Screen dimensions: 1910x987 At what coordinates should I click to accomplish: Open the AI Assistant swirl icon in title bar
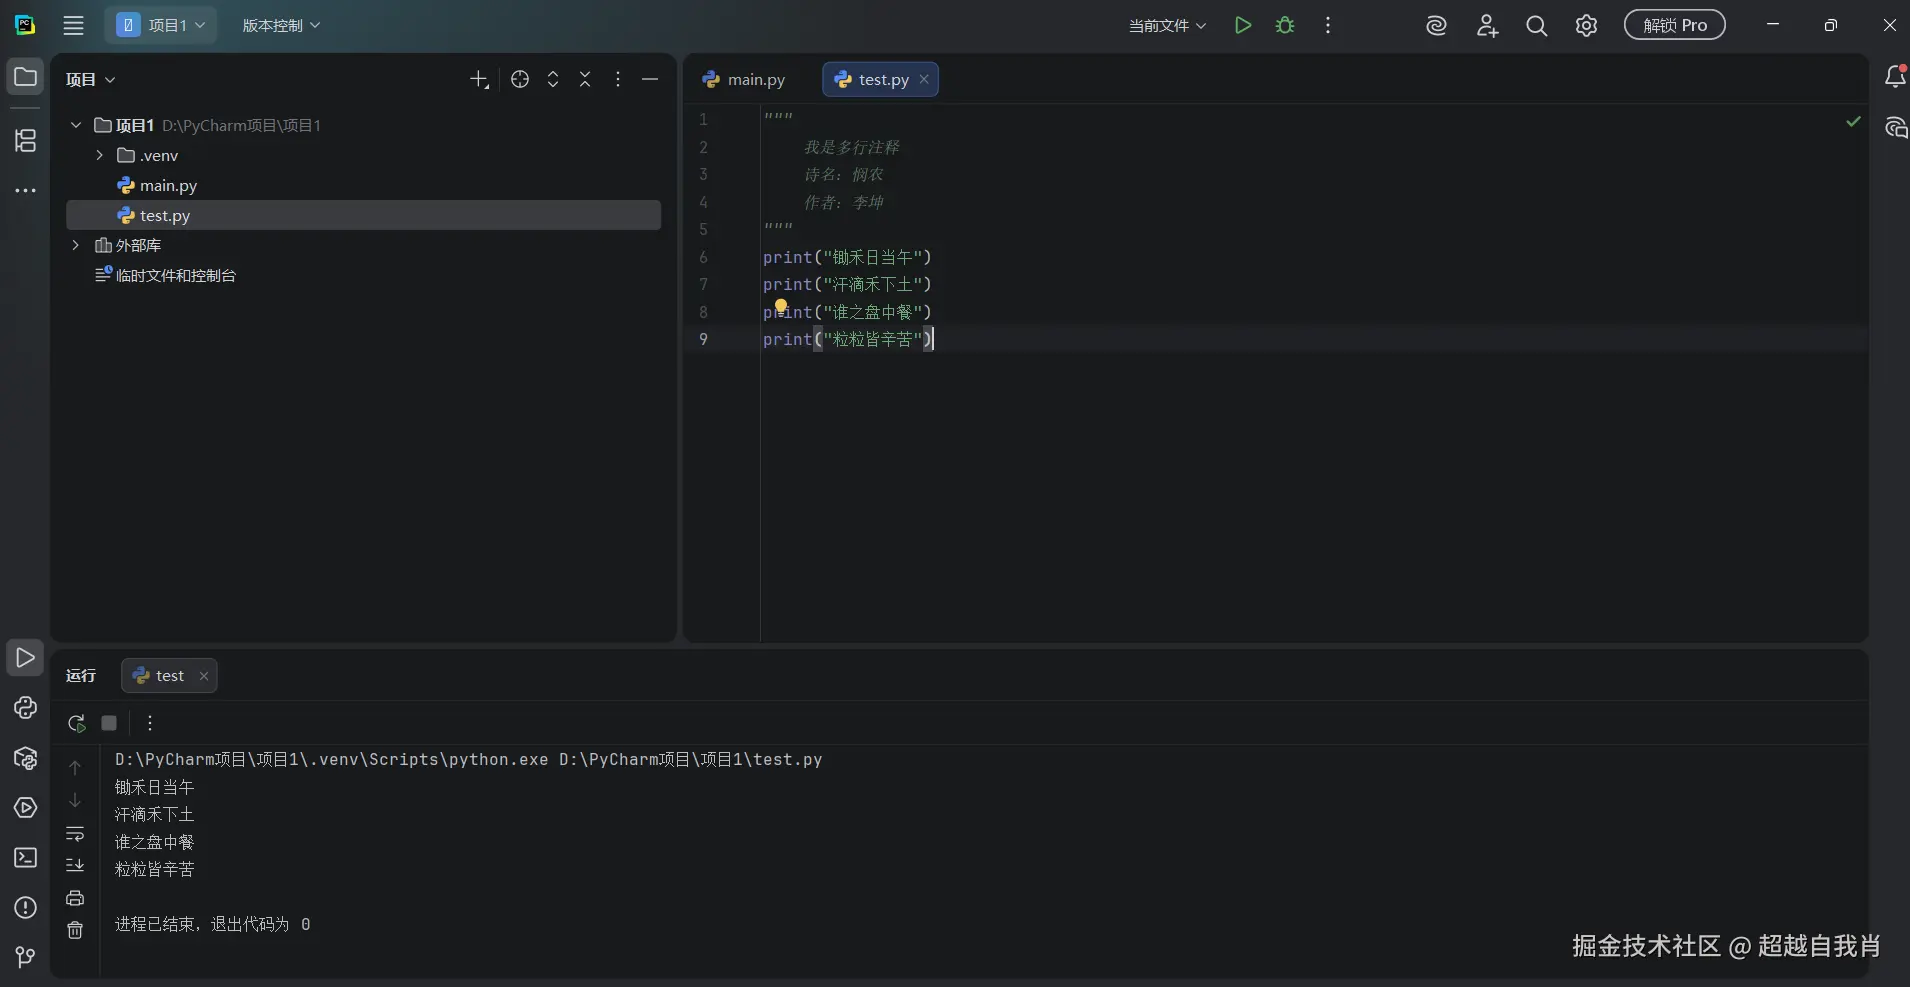[1436, 25]
